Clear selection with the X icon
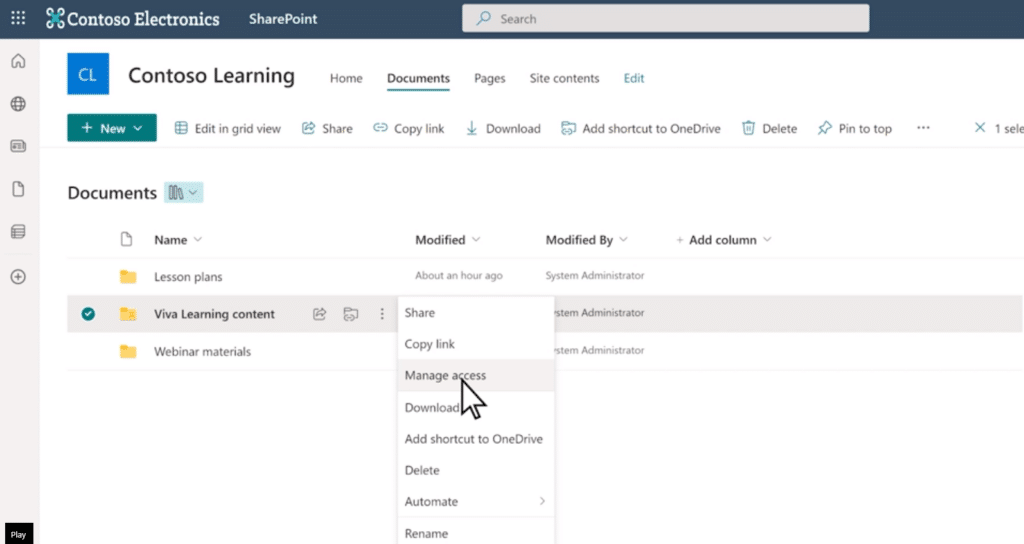Image resolution: width=1024 pixels, height=544 pixels. (x=980, y=128)
